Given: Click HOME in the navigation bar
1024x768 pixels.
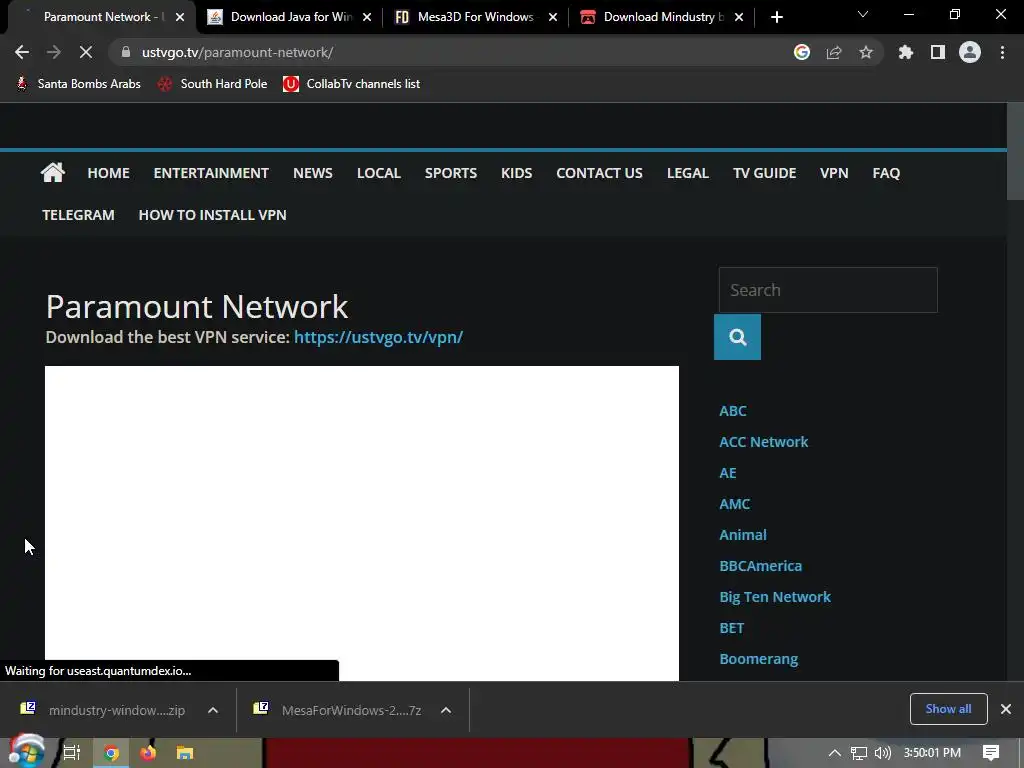Looking at the screenshot, I should pos(108,173).
